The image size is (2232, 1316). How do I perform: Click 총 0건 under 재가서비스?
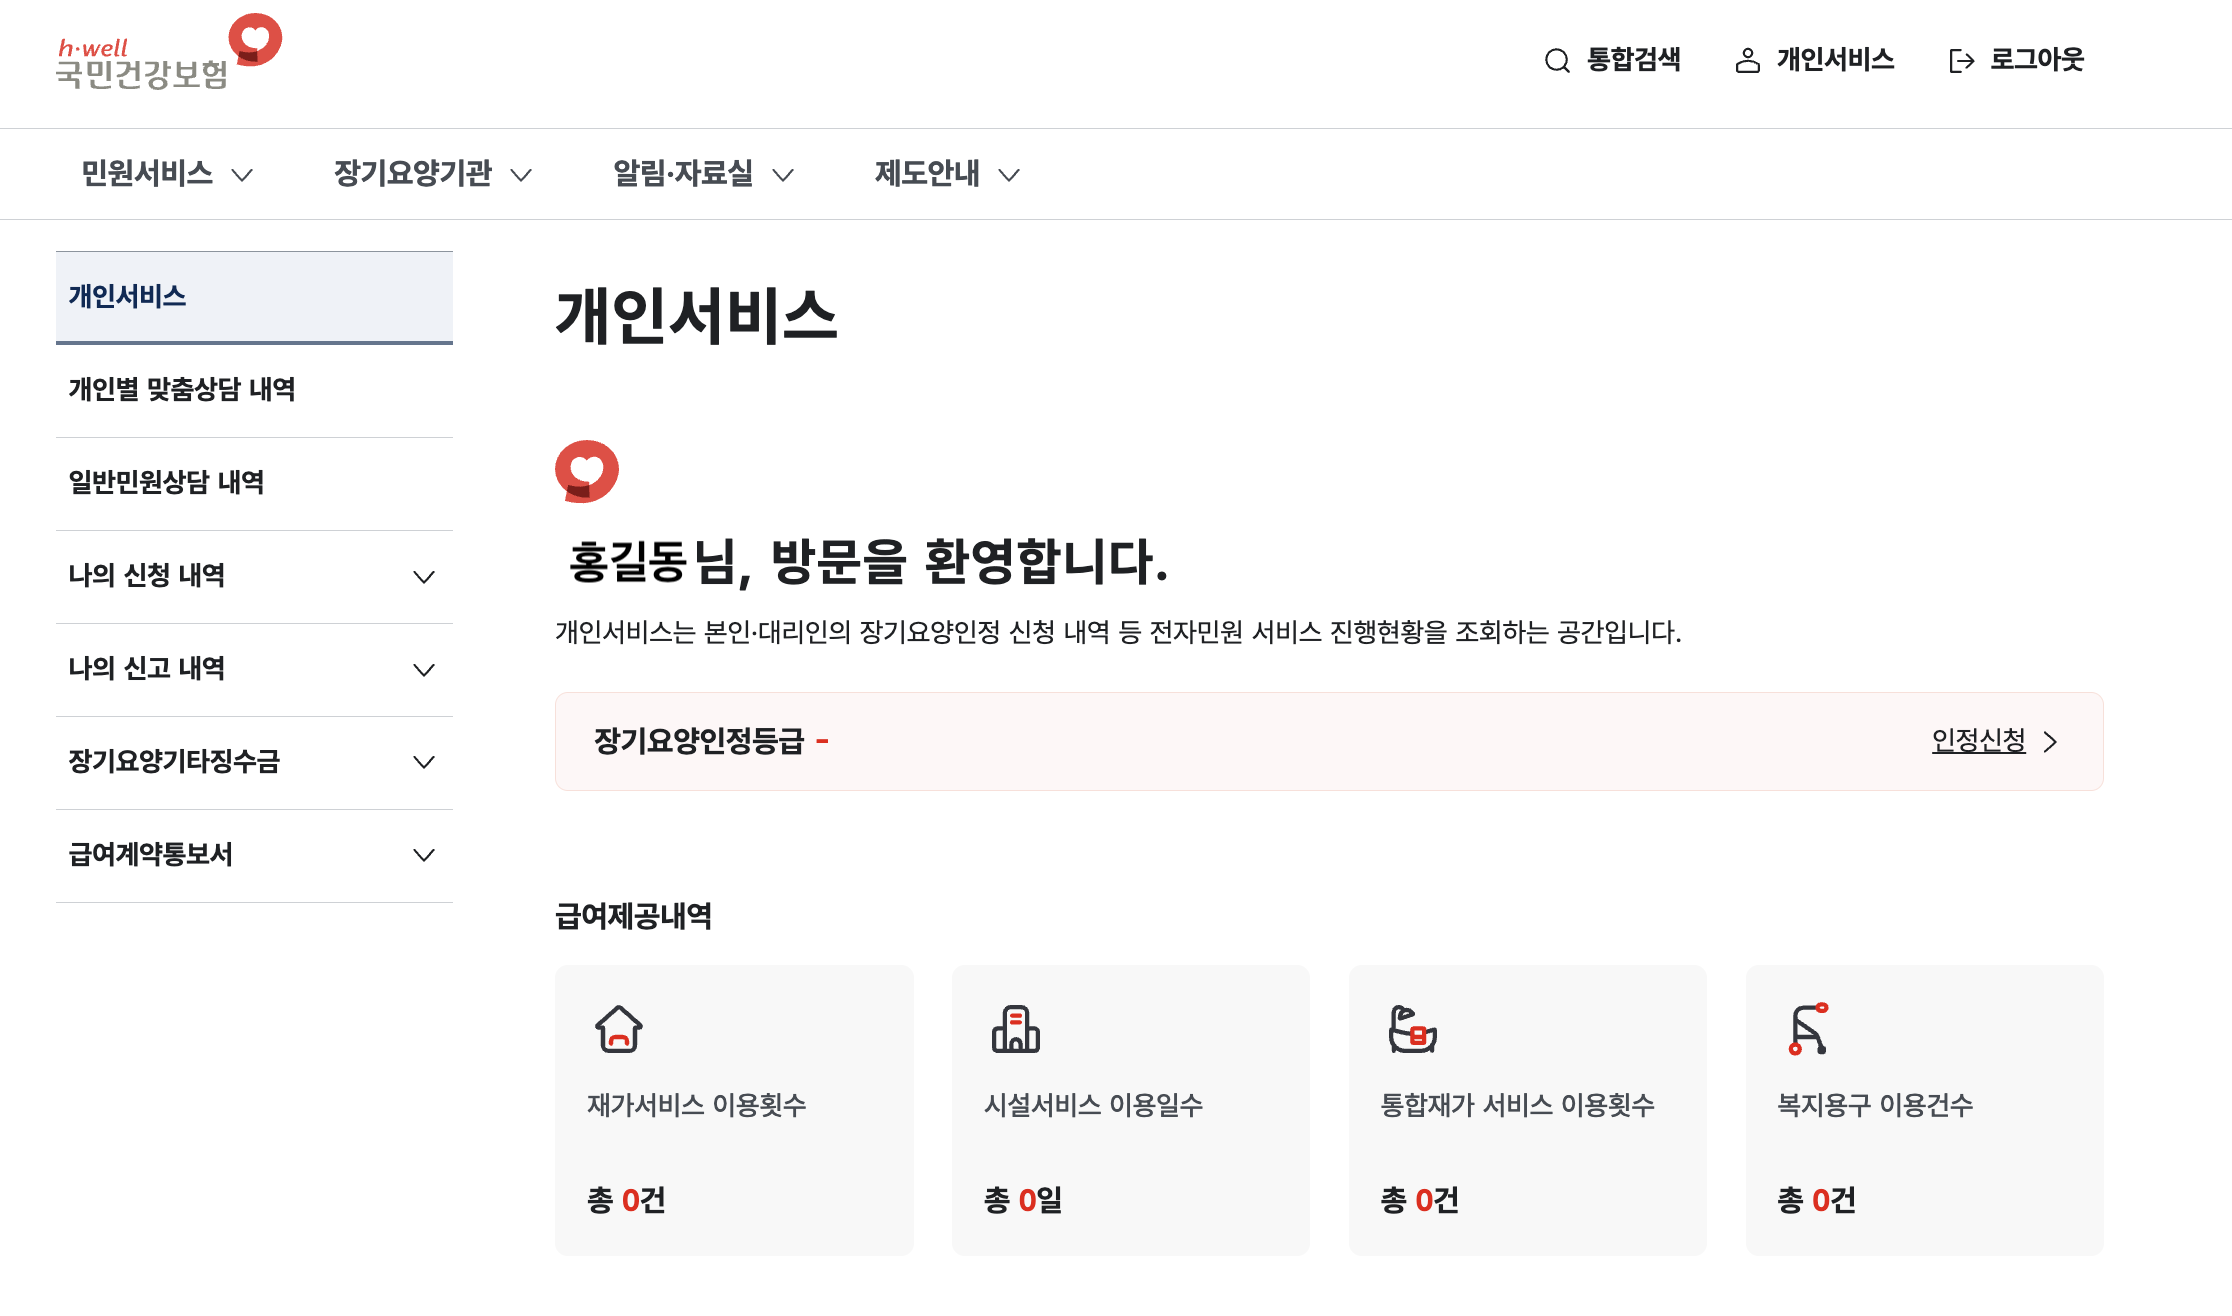[626, 1200]
